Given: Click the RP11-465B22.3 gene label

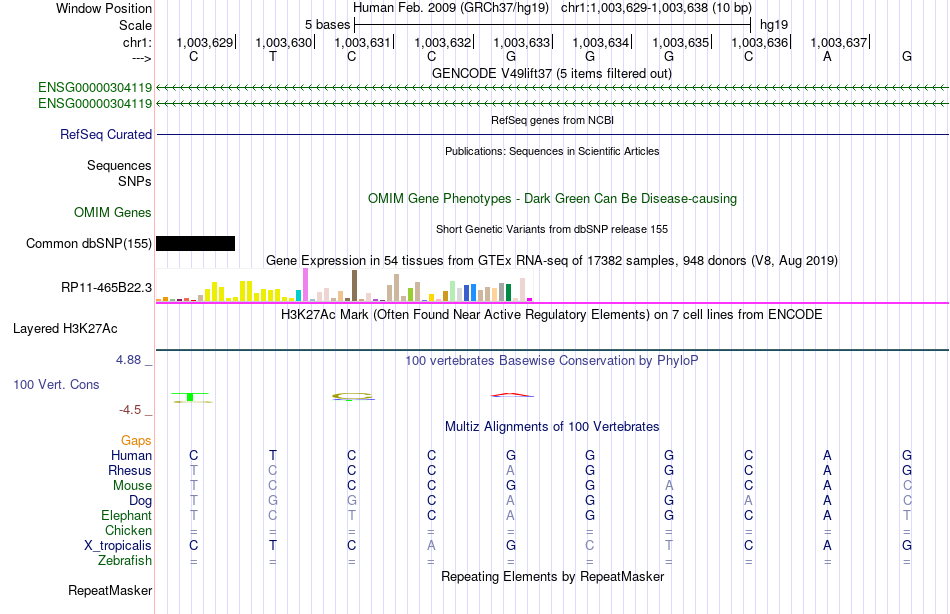Looking at the screenshot, I should [x=106, y=287].
